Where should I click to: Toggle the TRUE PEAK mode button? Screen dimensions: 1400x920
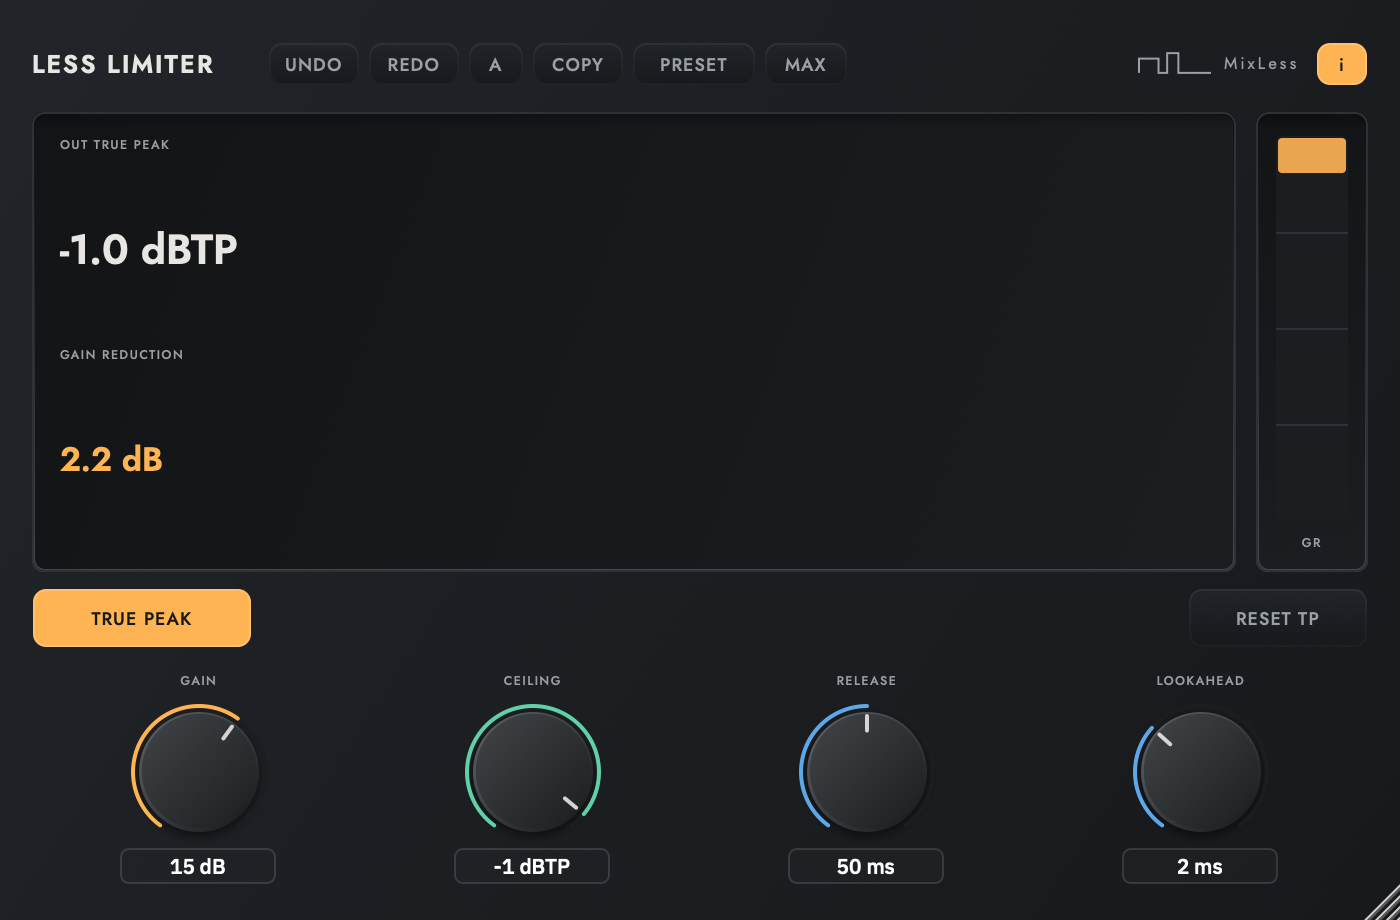pyautogui.click(x=142, y=618)
